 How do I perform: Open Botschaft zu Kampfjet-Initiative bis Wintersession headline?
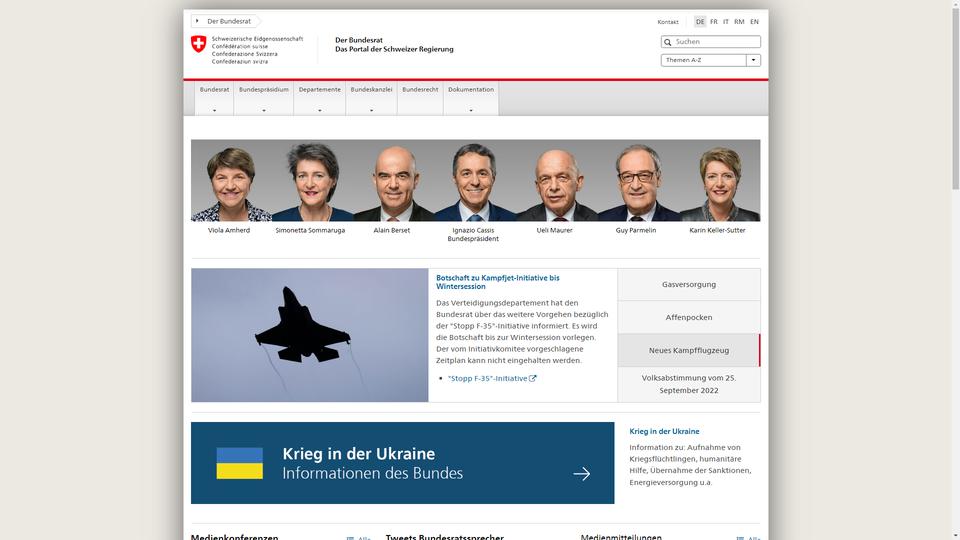497,282
